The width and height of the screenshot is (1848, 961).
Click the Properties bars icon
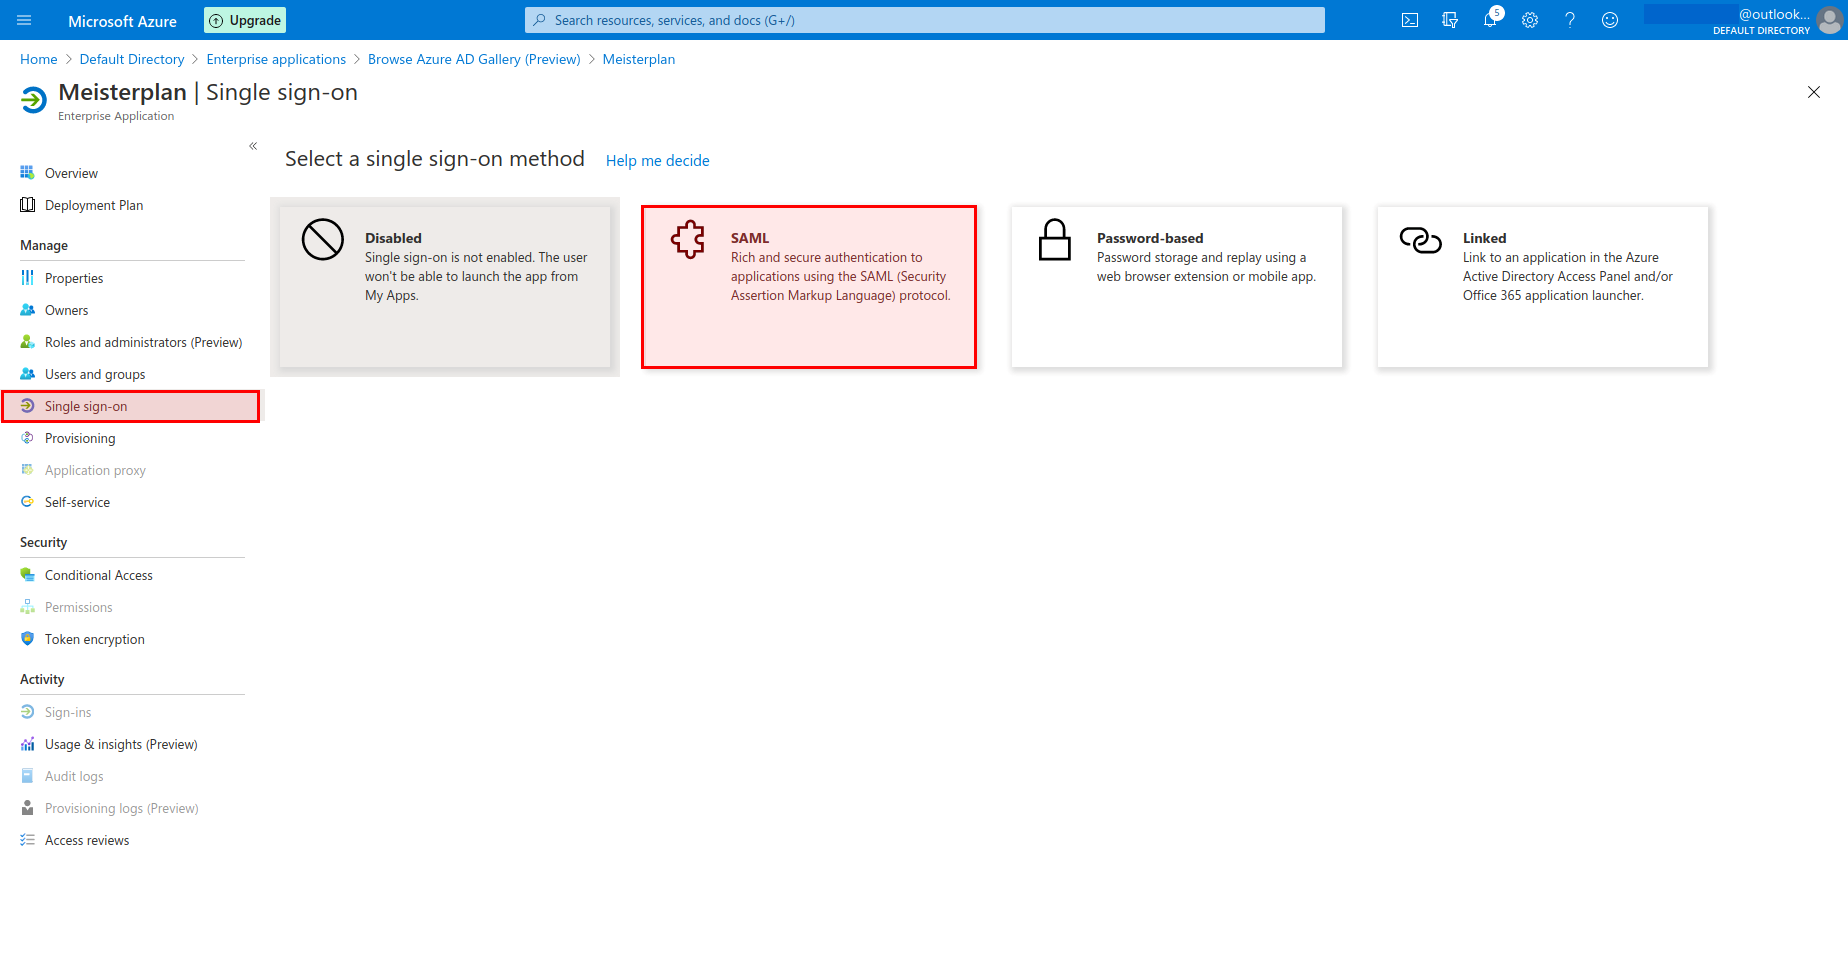(27, 278)
